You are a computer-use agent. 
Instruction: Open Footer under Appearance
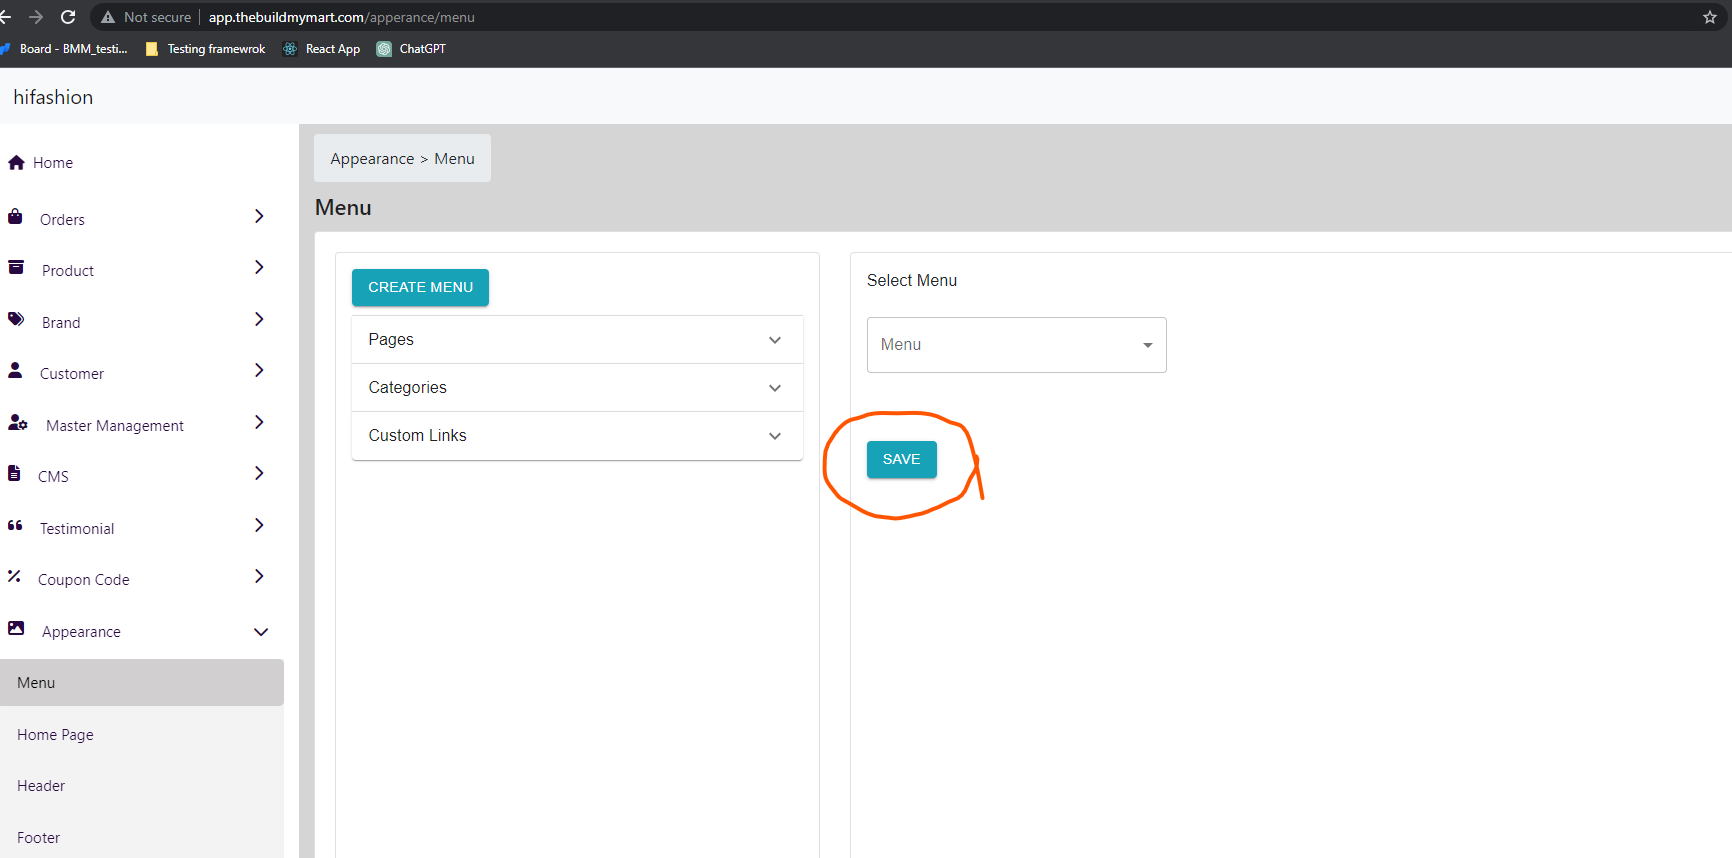142,838
